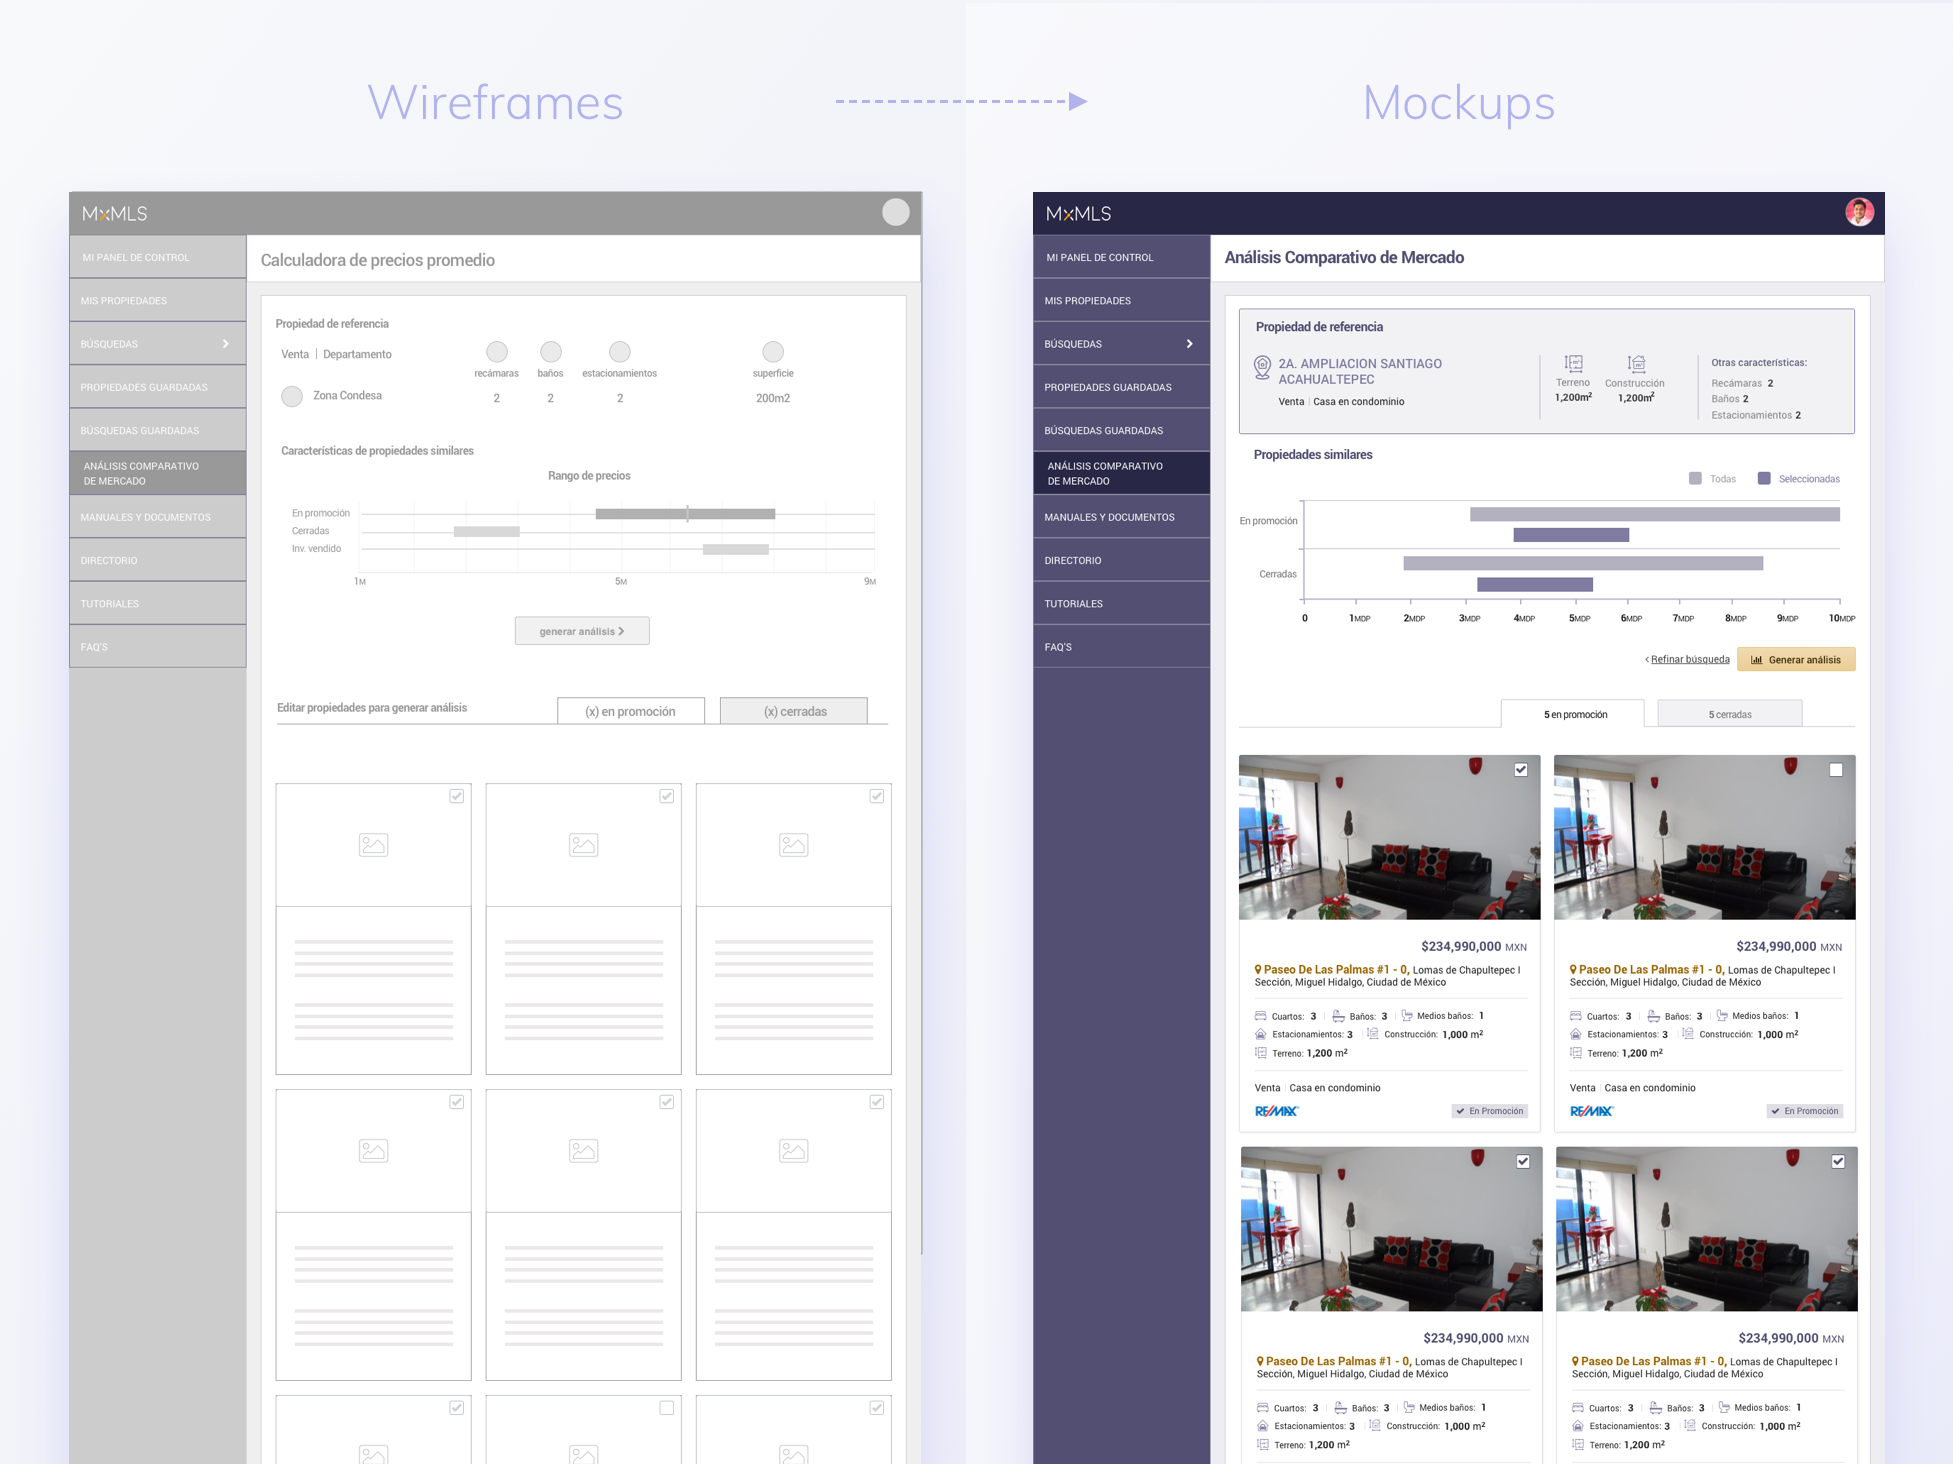Uncheck the checkbox on the bottom-right mockup property card
The height and width of the screenshot is (1464, 1953).
pos(1838,1162)
